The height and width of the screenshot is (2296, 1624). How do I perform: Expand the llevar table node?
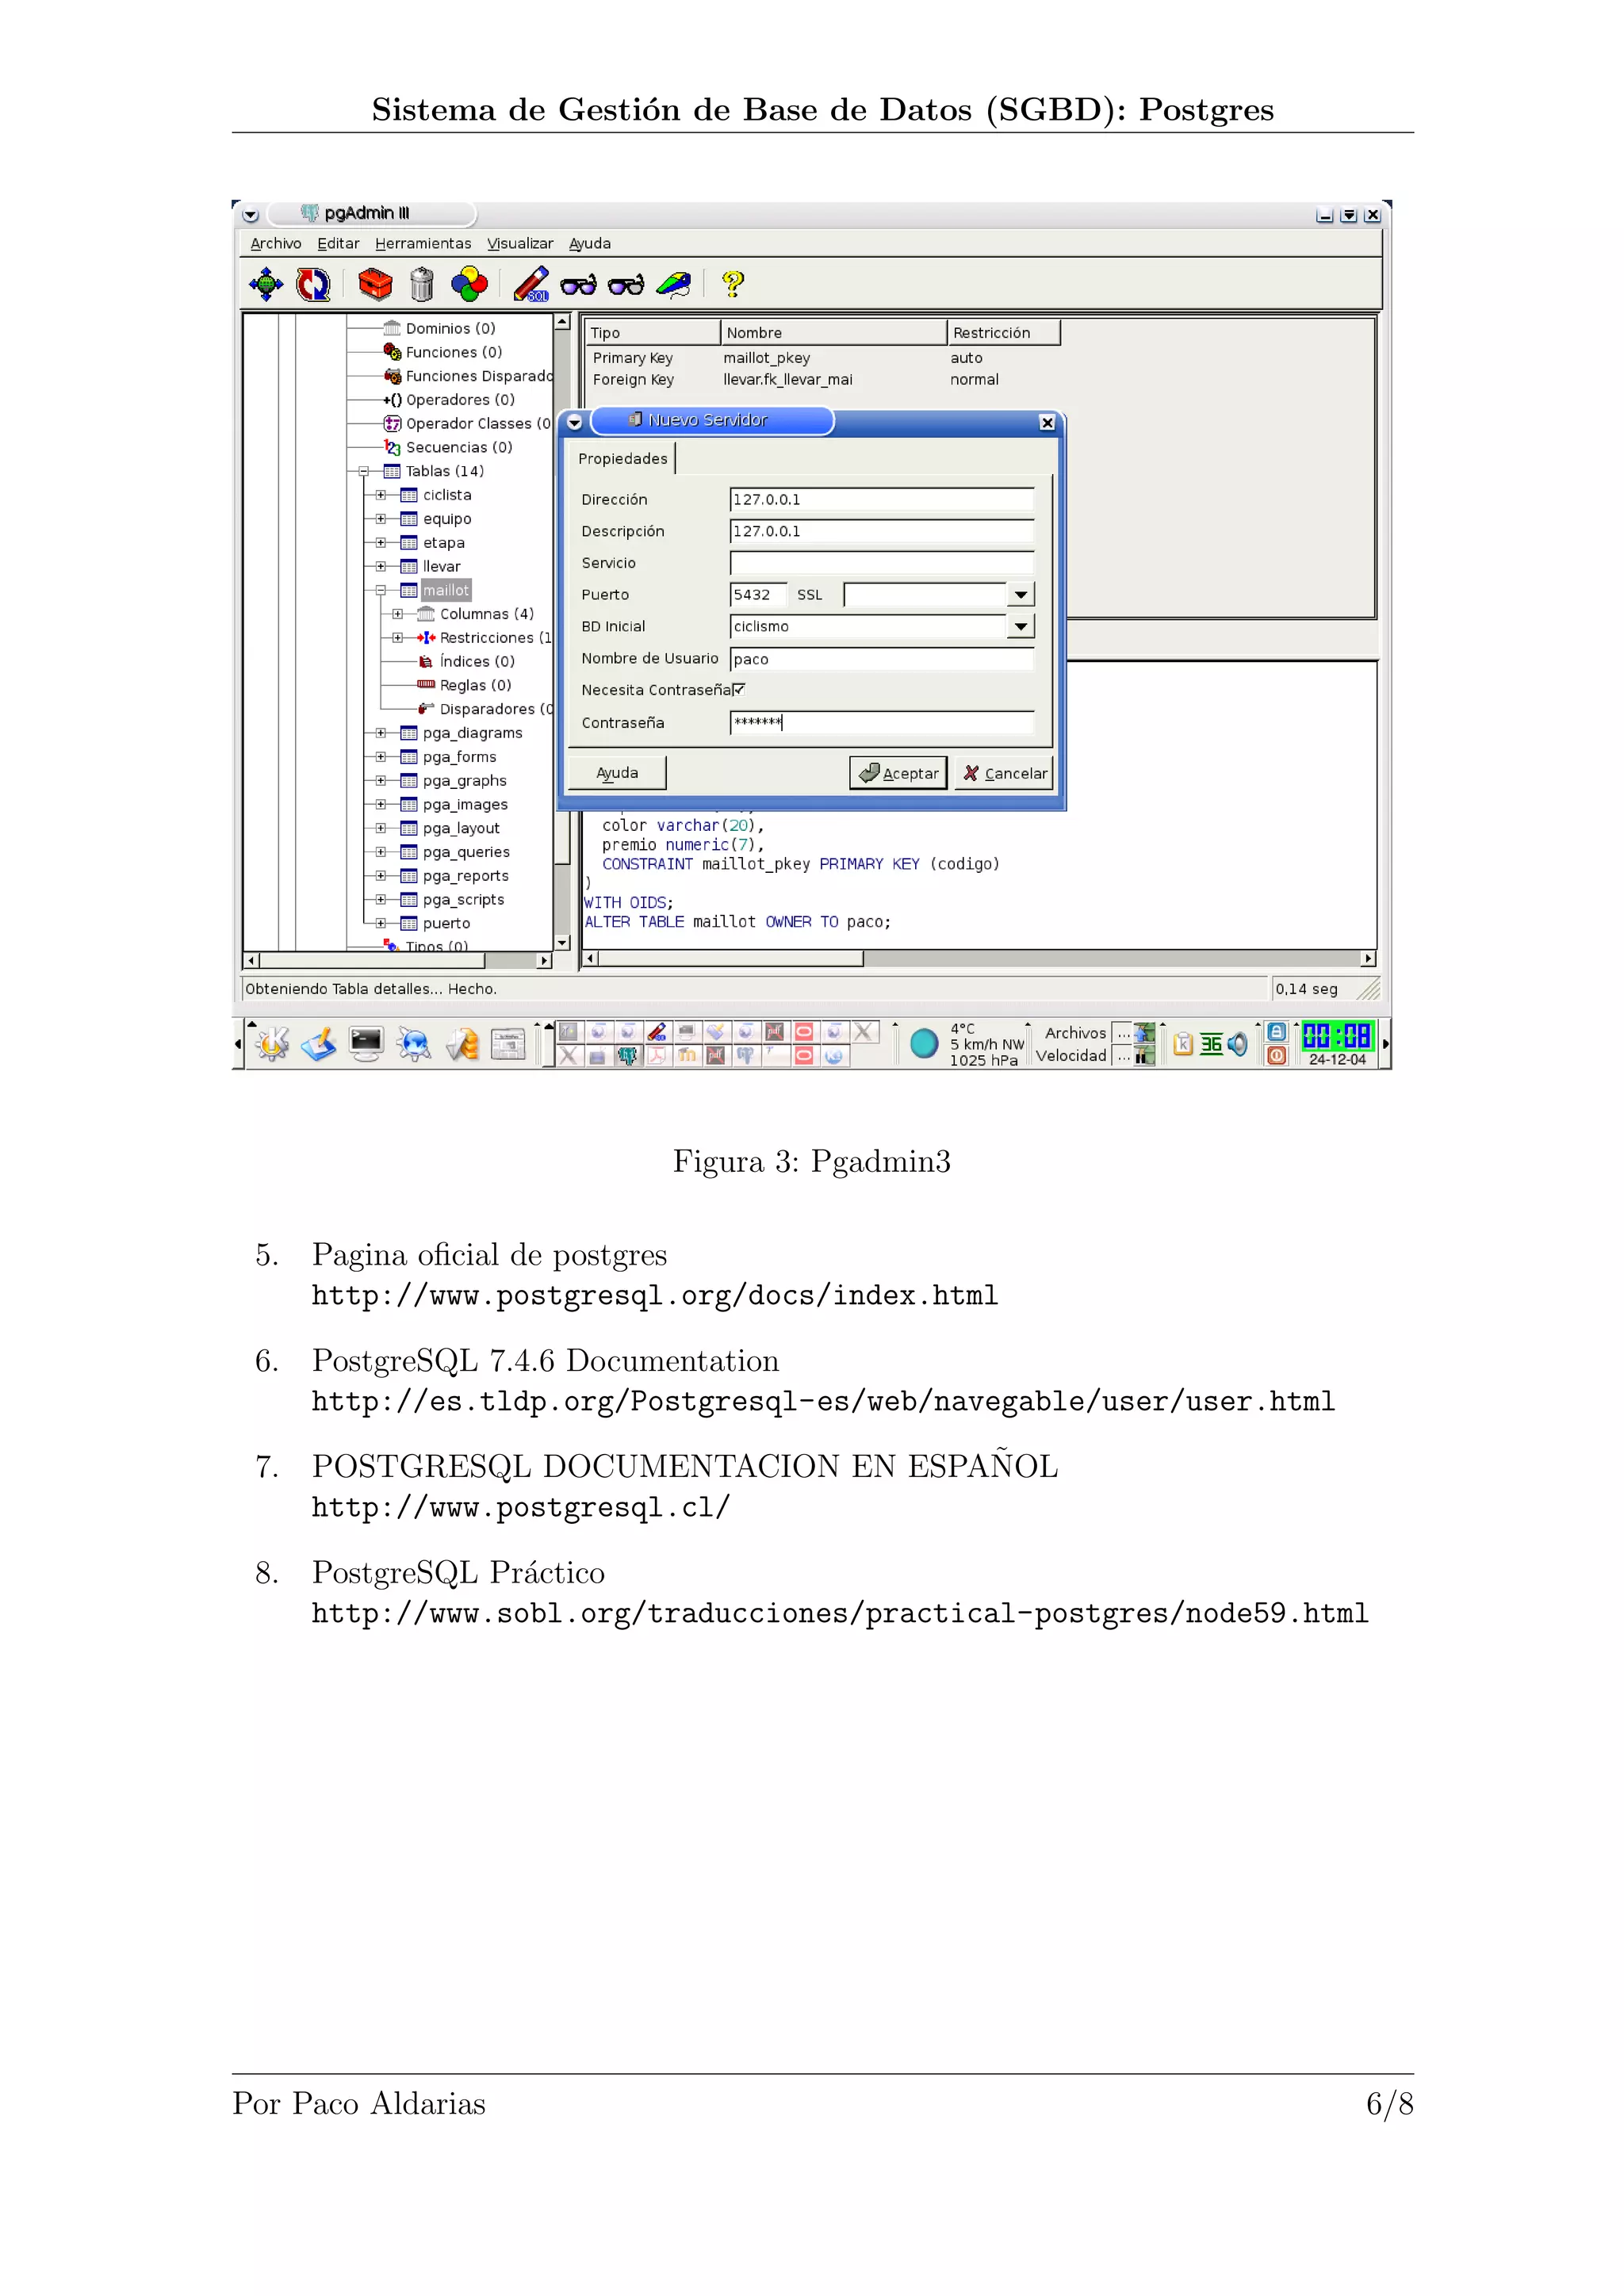pyautogui.click(x=381, y=566)
